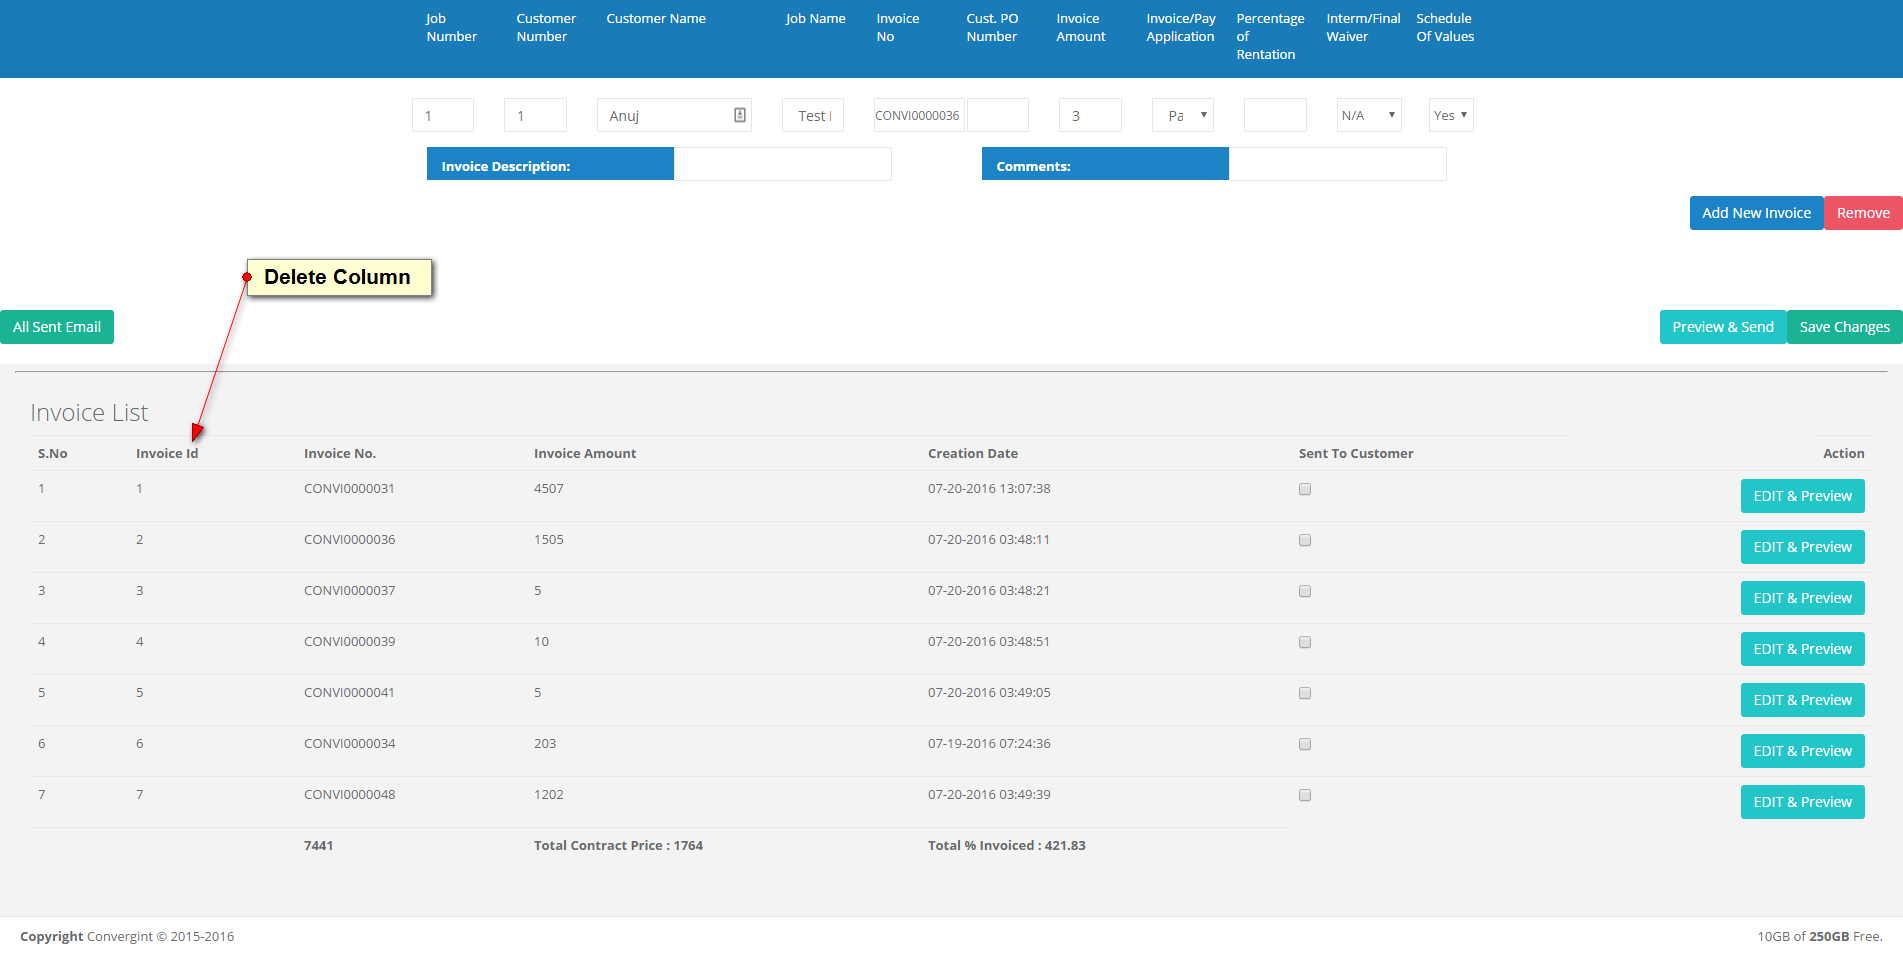Click EDIT & Preview for invoice CONVI0000034
The image size is (1903, 955).
pyautogui.click(x=1802, y=751)
